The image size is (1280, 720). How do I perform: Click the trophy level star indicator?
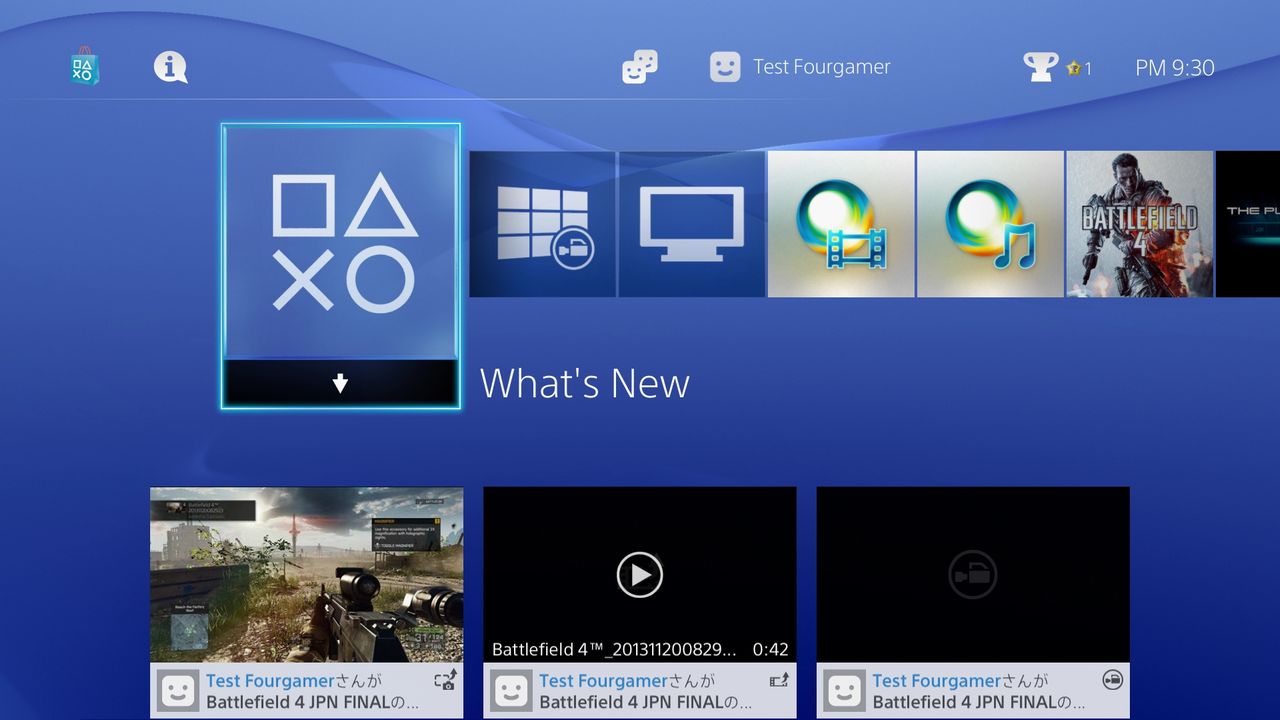click(x=1079, y=68)
